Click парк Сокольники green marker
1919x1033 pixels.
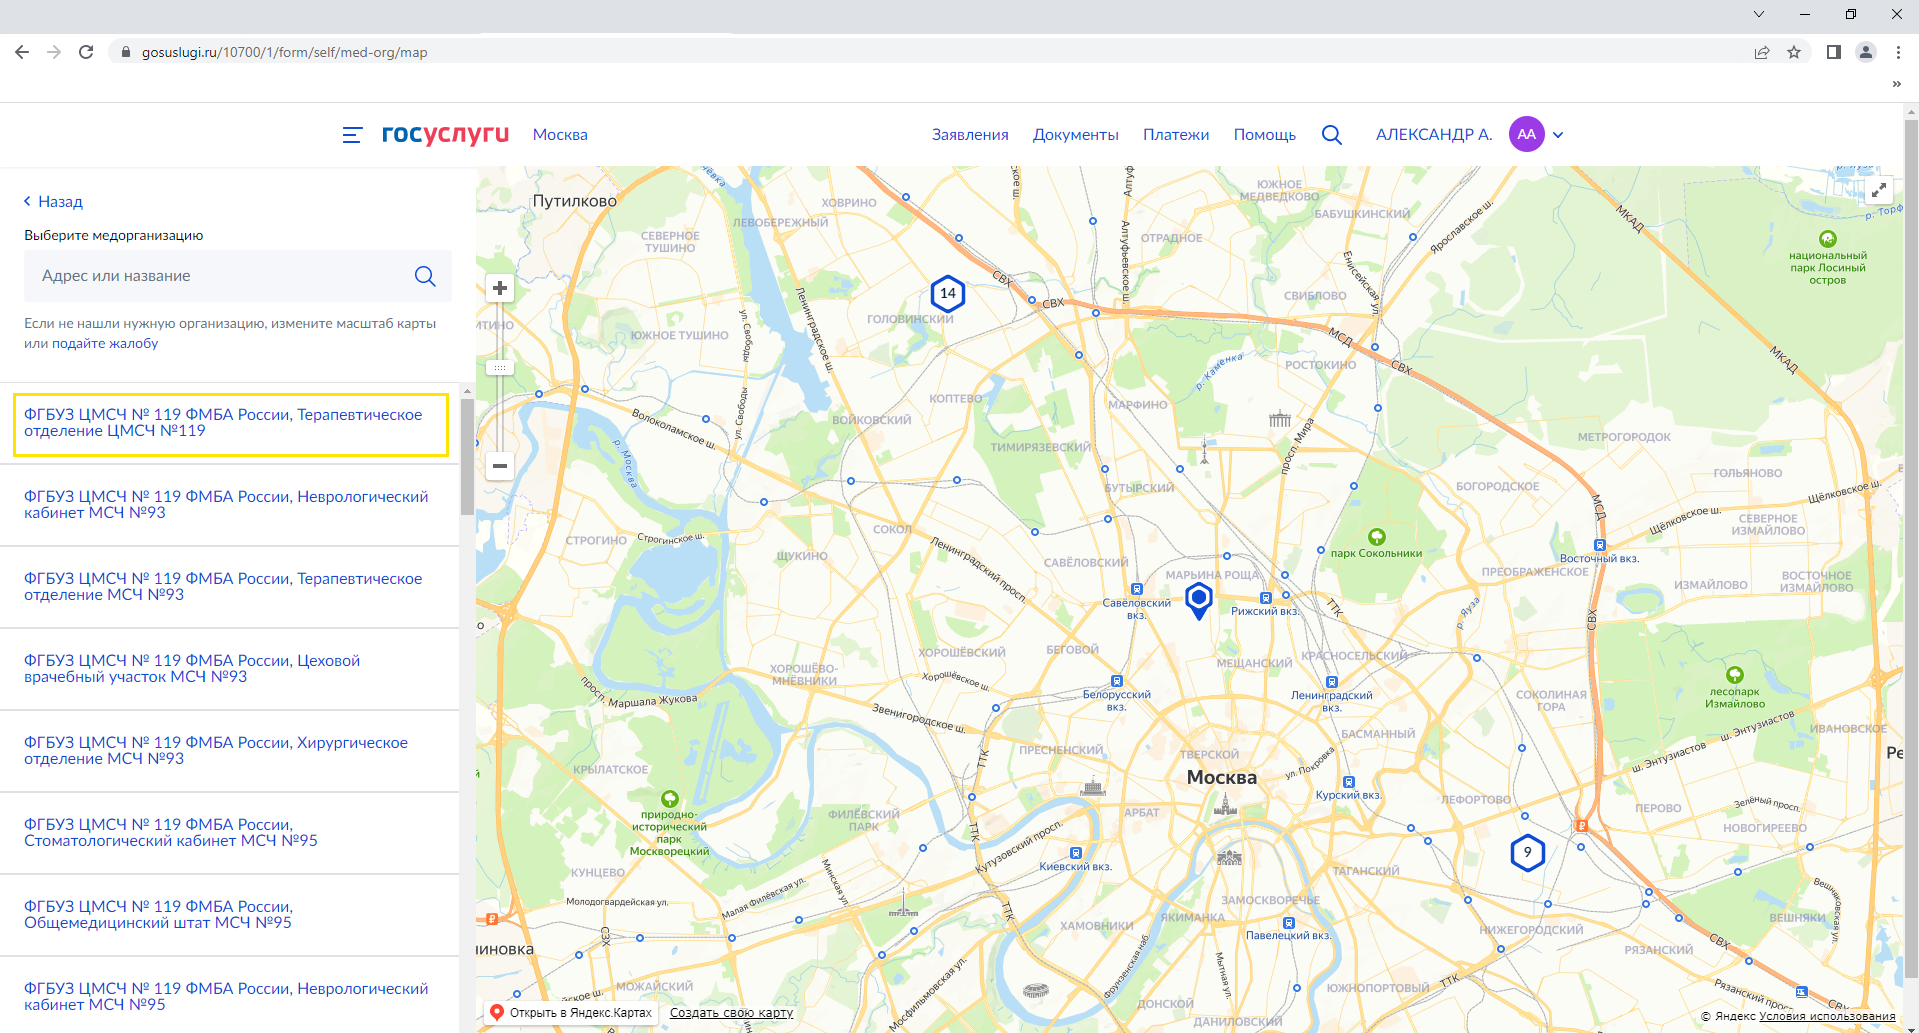(1377, 537)
